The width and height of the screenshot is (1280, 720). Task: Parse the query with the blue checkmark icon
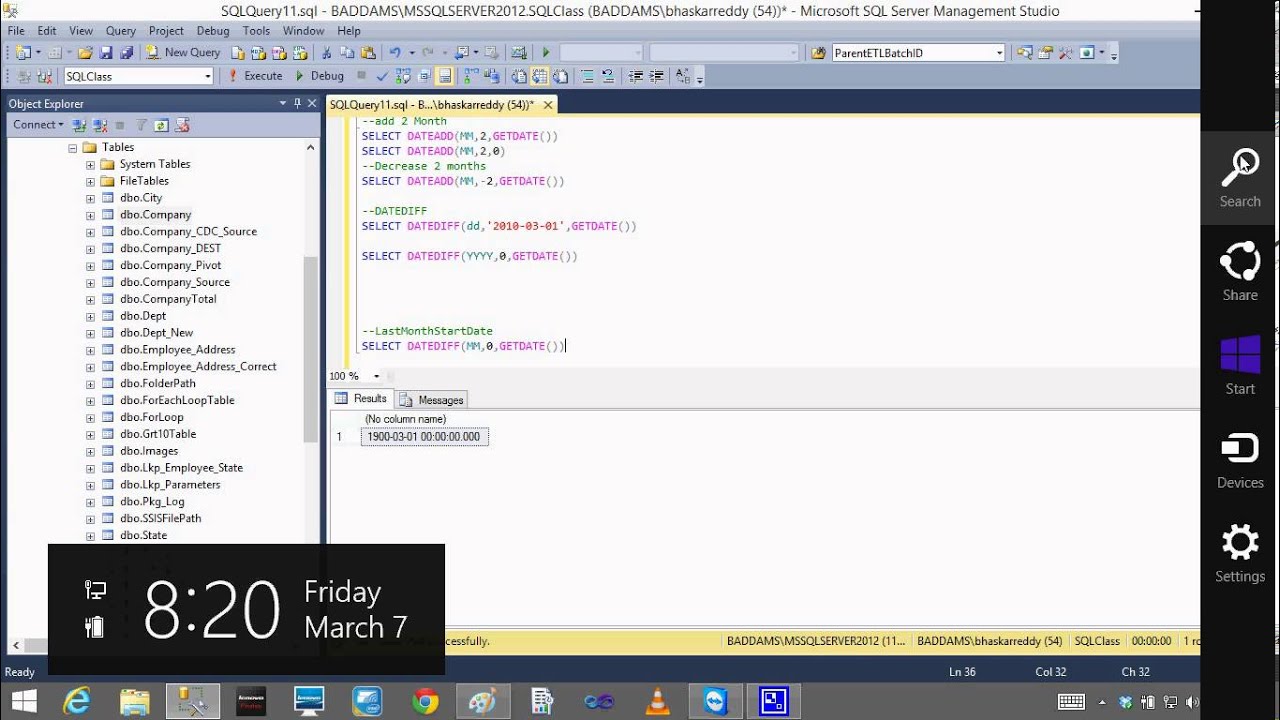point(382,76)
